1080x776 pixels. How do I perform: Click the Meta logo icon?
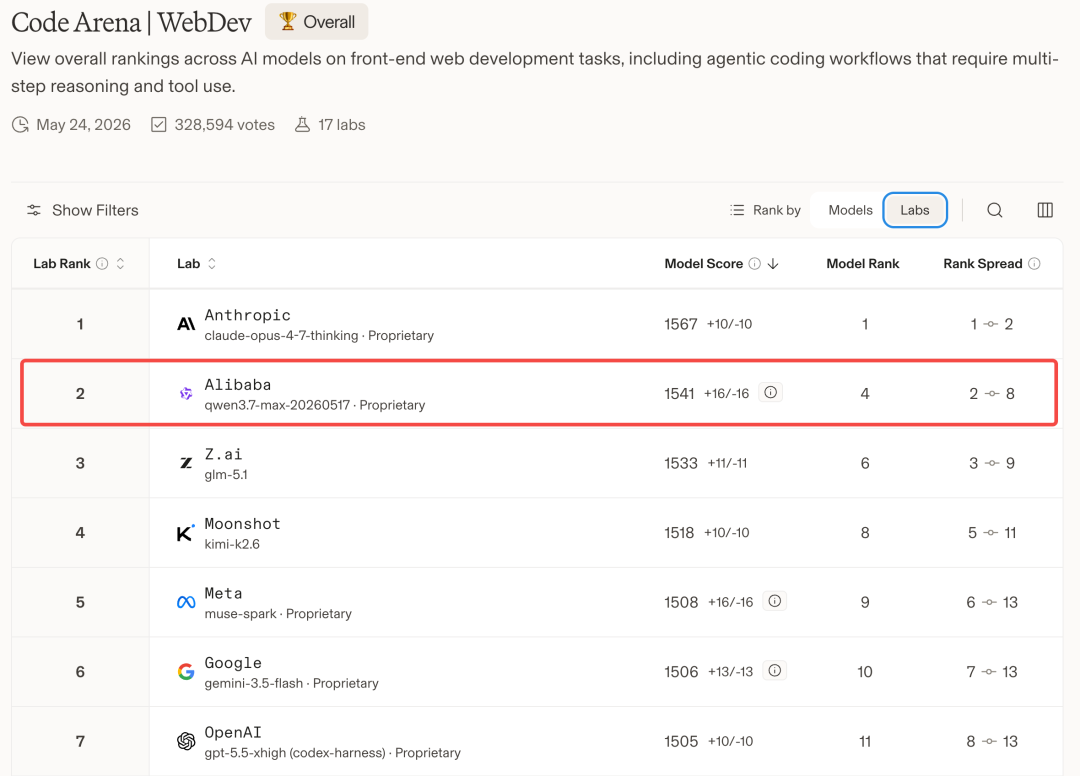coord(186,602)
